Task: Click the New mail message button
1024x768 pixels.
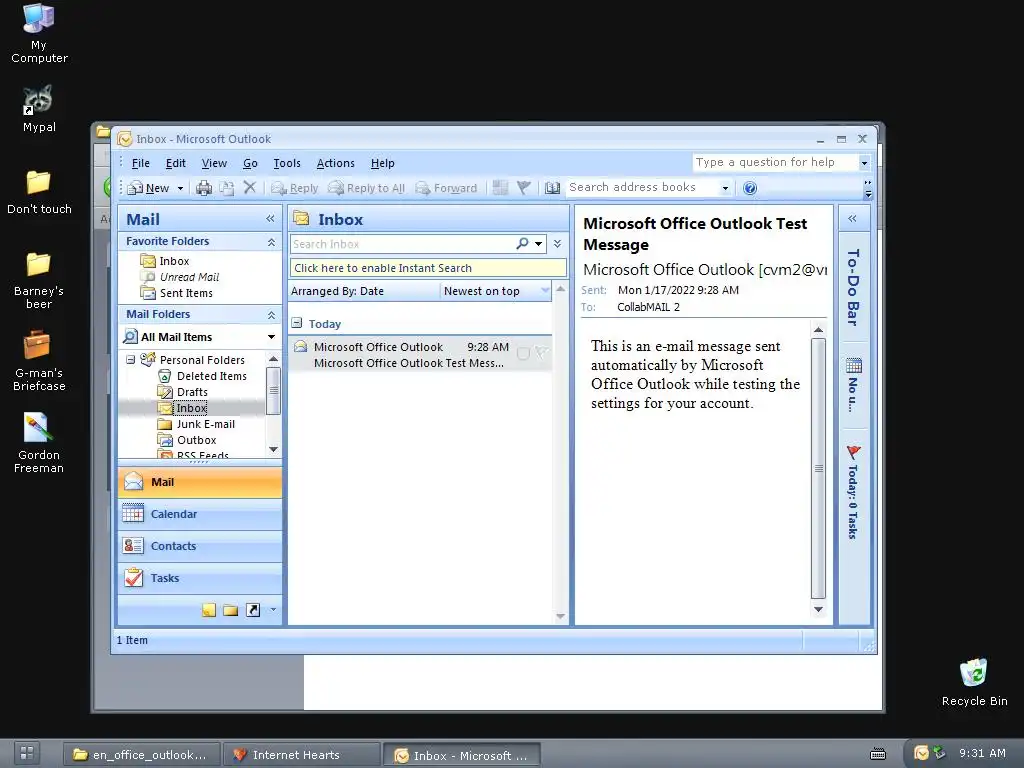Action: 149,188
